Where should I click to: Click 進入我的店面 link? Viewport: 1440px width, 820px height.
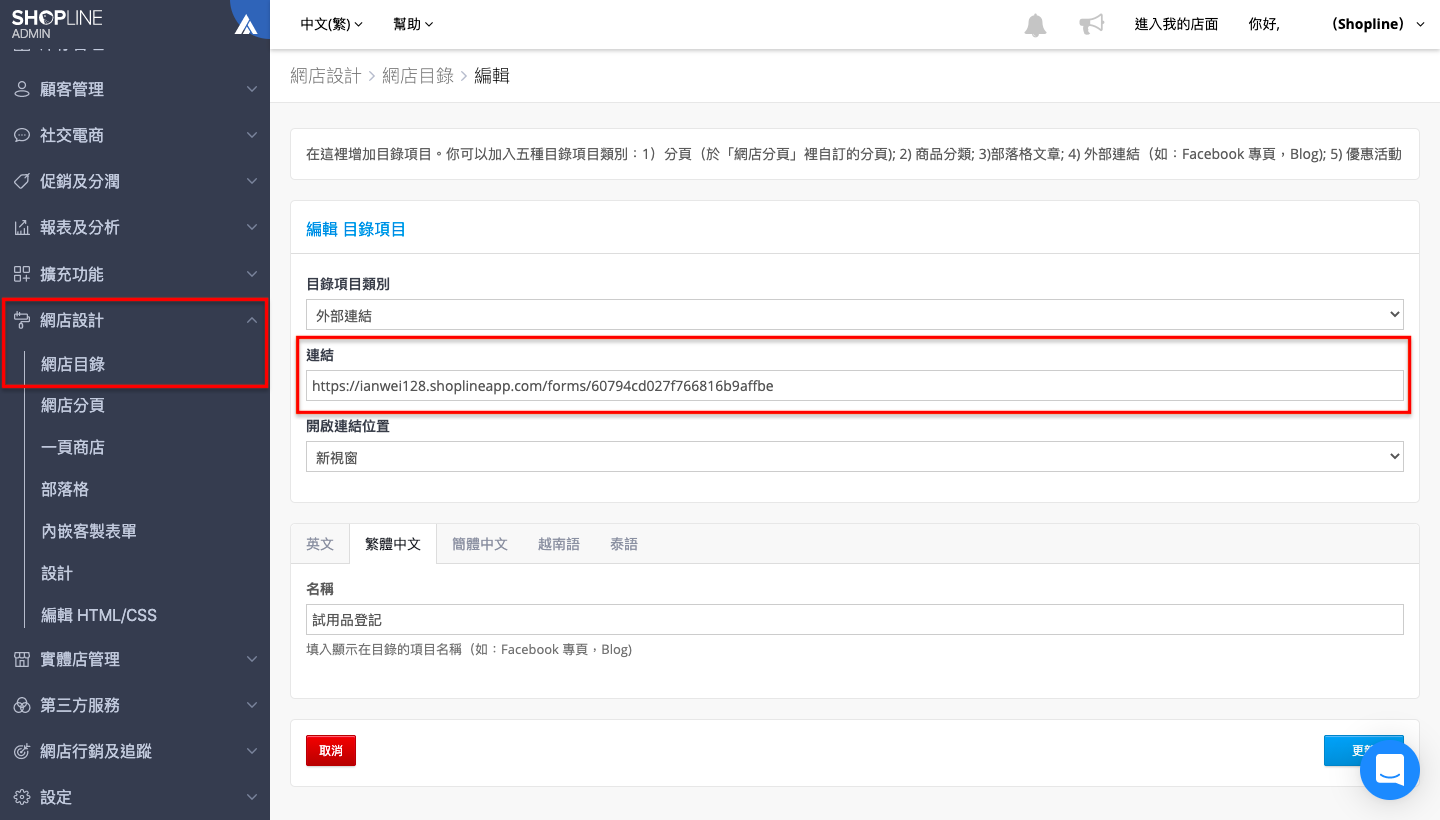(x=1176, y=24)
